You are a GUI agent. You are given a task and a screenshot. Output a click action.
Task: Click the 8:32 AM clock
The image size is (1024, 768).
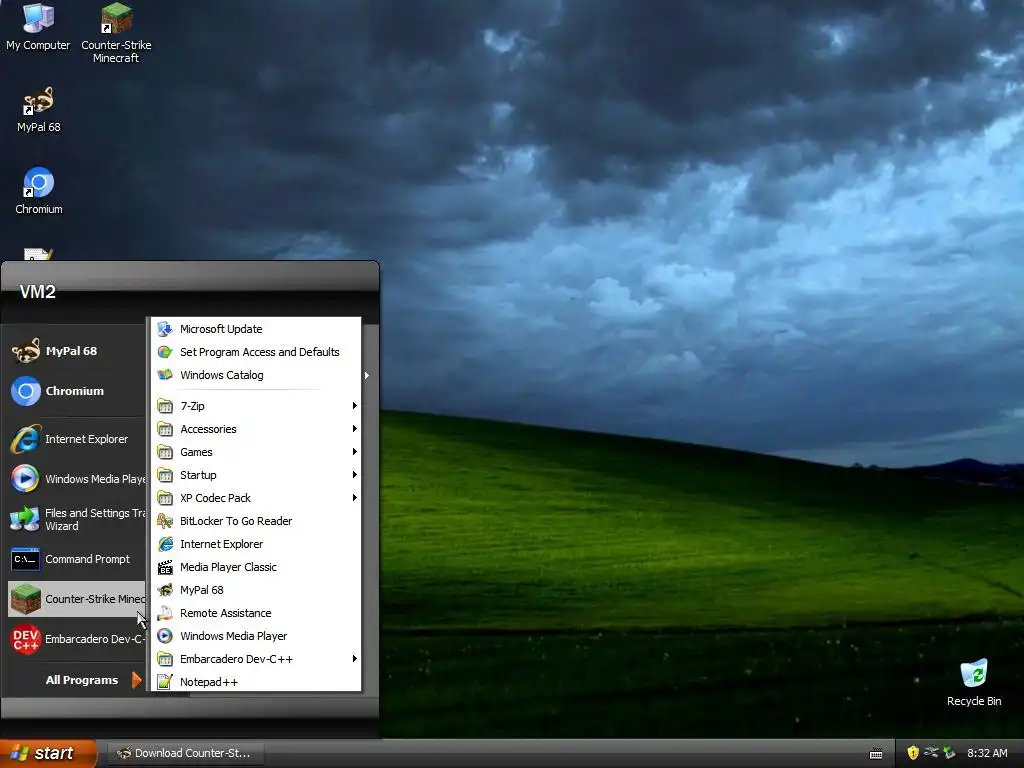987,753
